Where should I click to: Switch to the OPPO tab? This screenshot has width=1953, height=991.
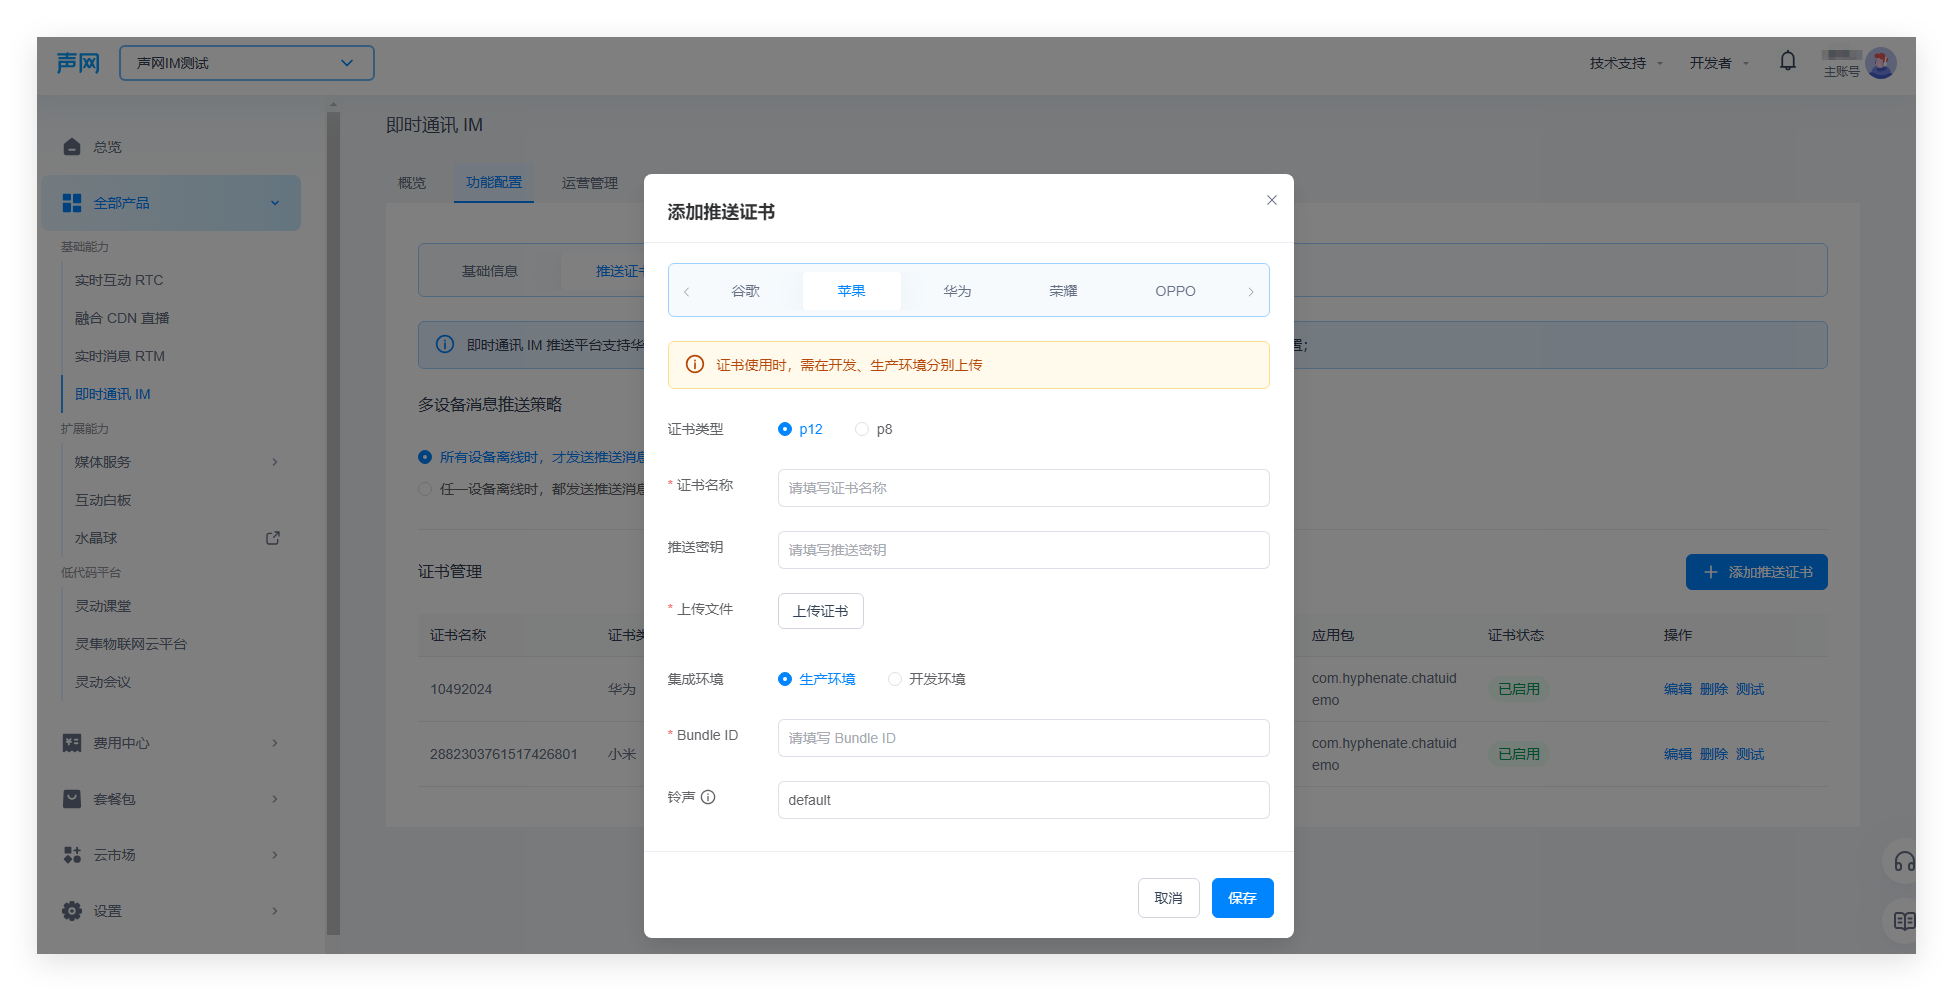tap(1175, 291)
